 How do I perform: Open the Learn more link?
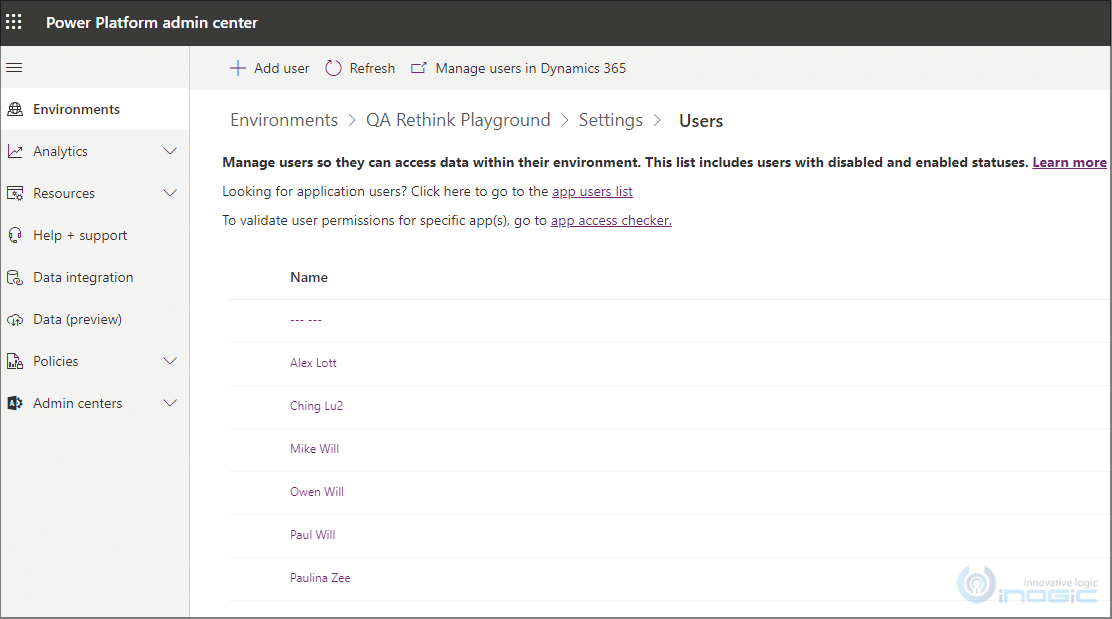pos(1069,162)
